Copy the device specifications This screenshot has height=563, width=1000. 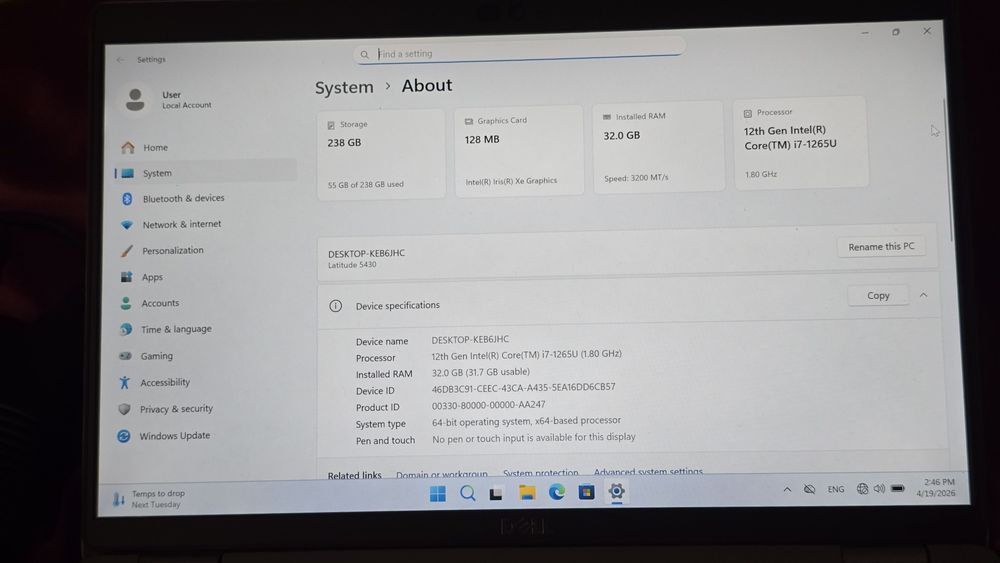tap(878, 295)
